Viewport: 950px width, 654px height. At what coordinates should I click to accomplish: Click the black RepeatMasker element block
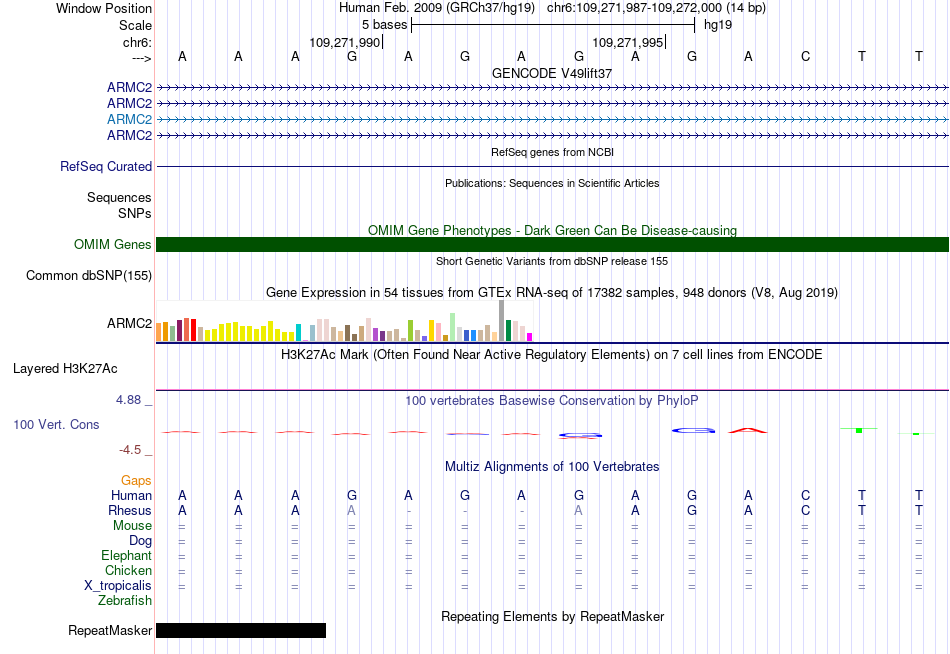[x=241, y=630]
